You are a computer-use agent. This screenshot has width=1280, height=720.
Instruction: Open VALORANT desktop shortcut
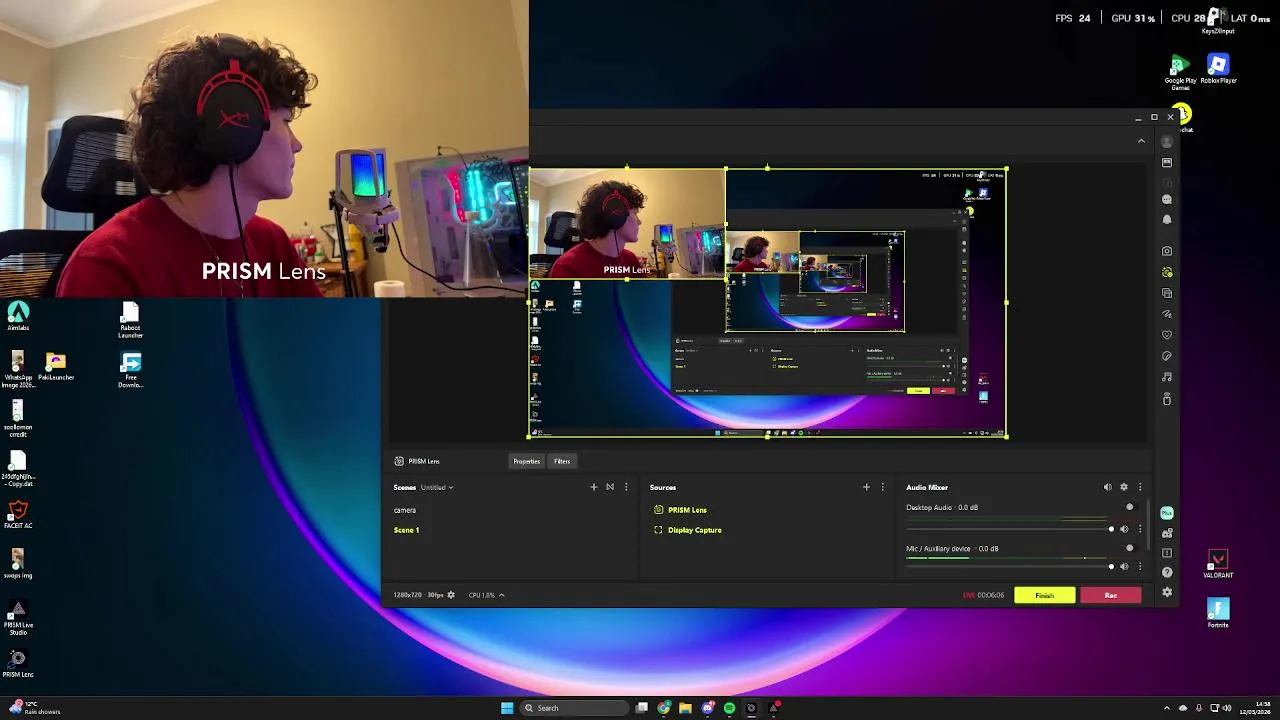(1218, 564)
